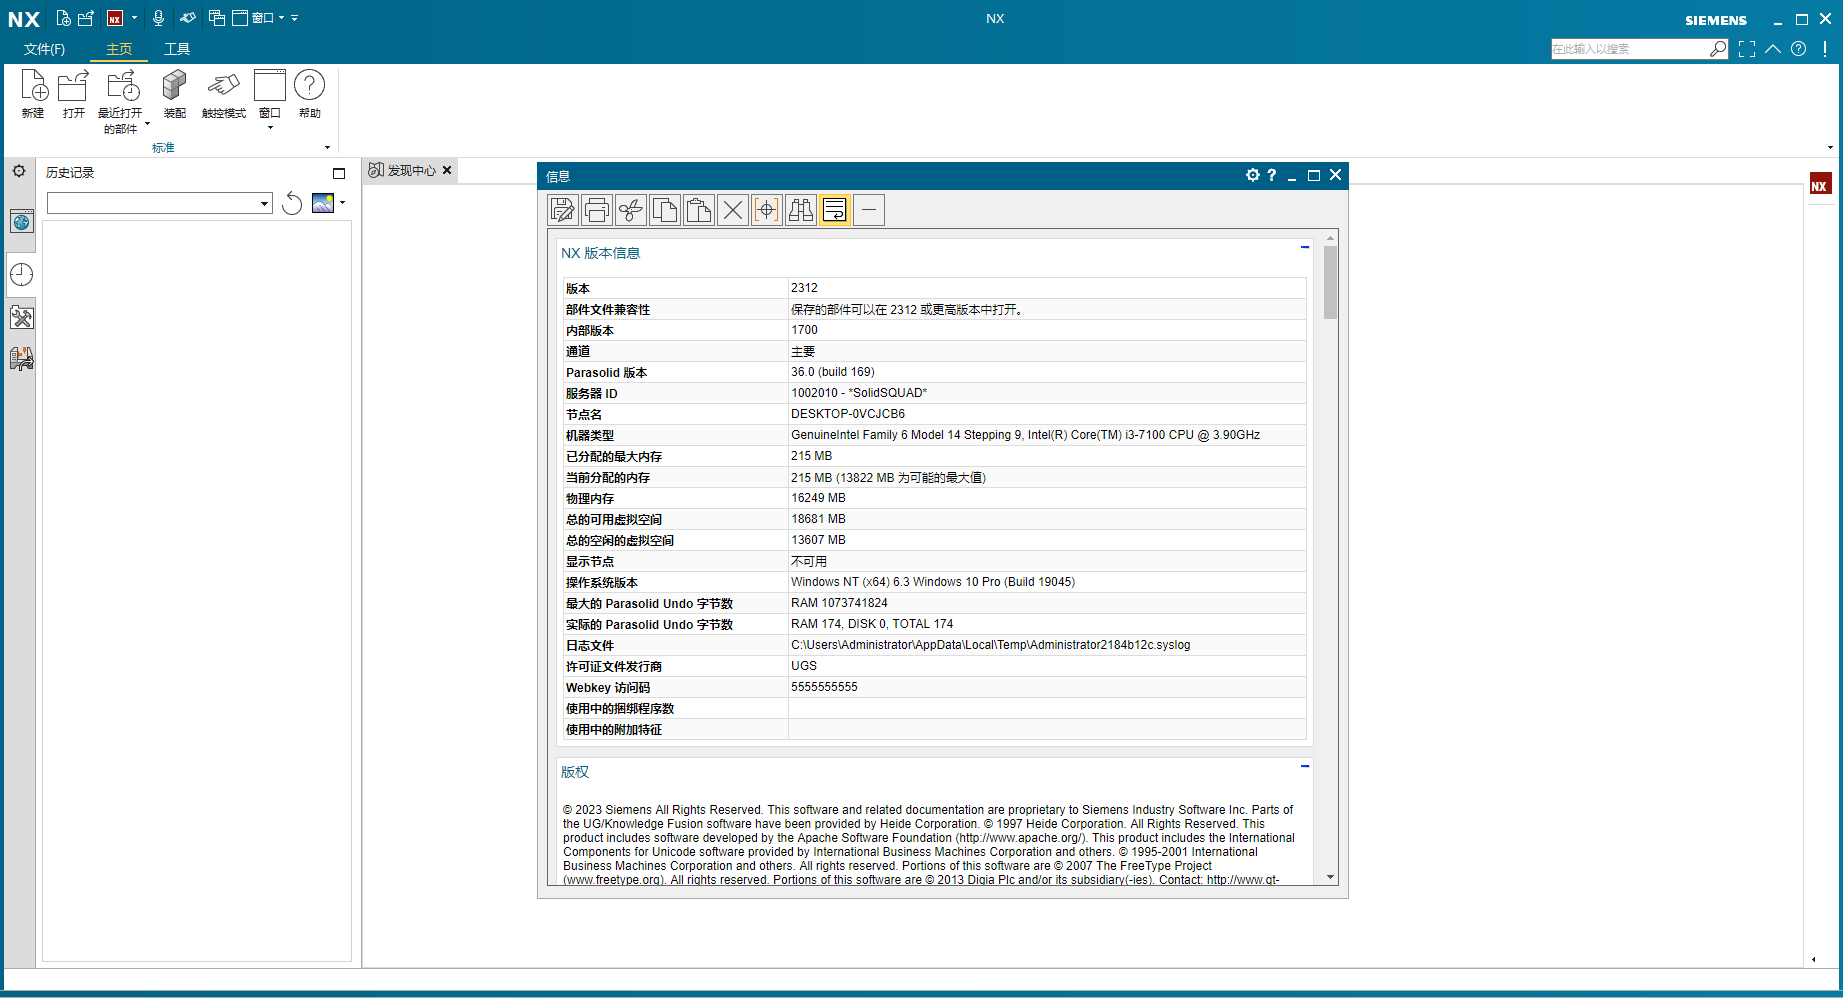Toggle 触控模式 (Touch Mode) on
Image resolution: width=1843 pixels, height=998 pixels.
(223, 96)
